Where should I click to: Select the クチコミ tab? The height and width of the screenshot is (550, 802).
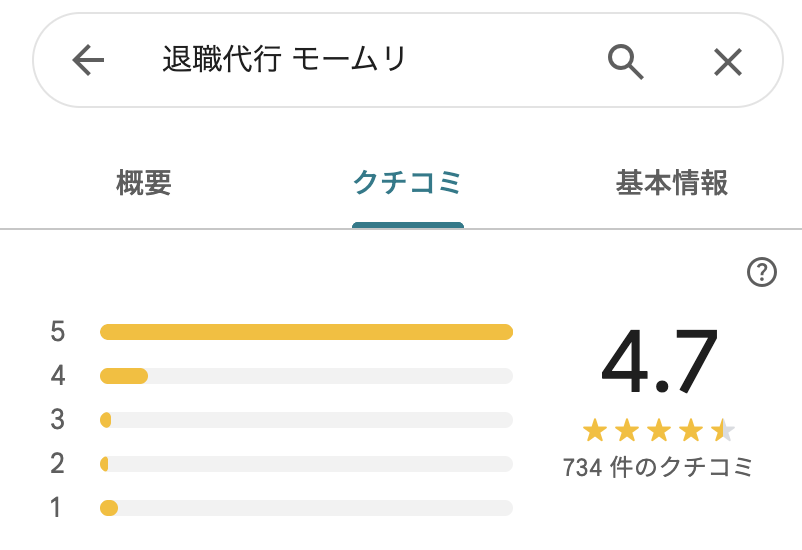click(408, 183)
